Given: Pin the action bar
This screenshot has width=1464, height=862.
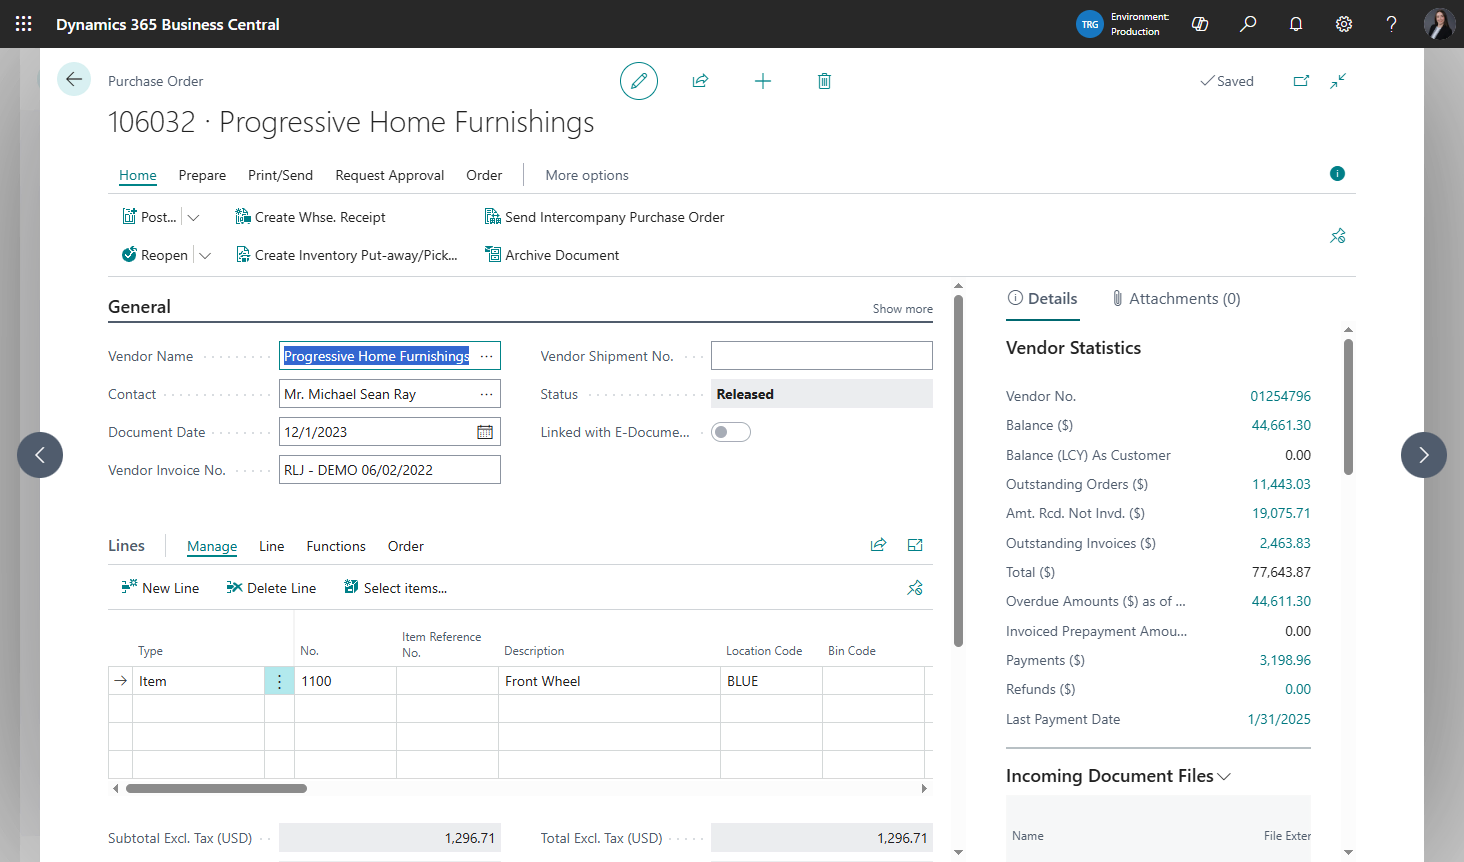Looking at the screenshot, I should (x=1338, y=236).
